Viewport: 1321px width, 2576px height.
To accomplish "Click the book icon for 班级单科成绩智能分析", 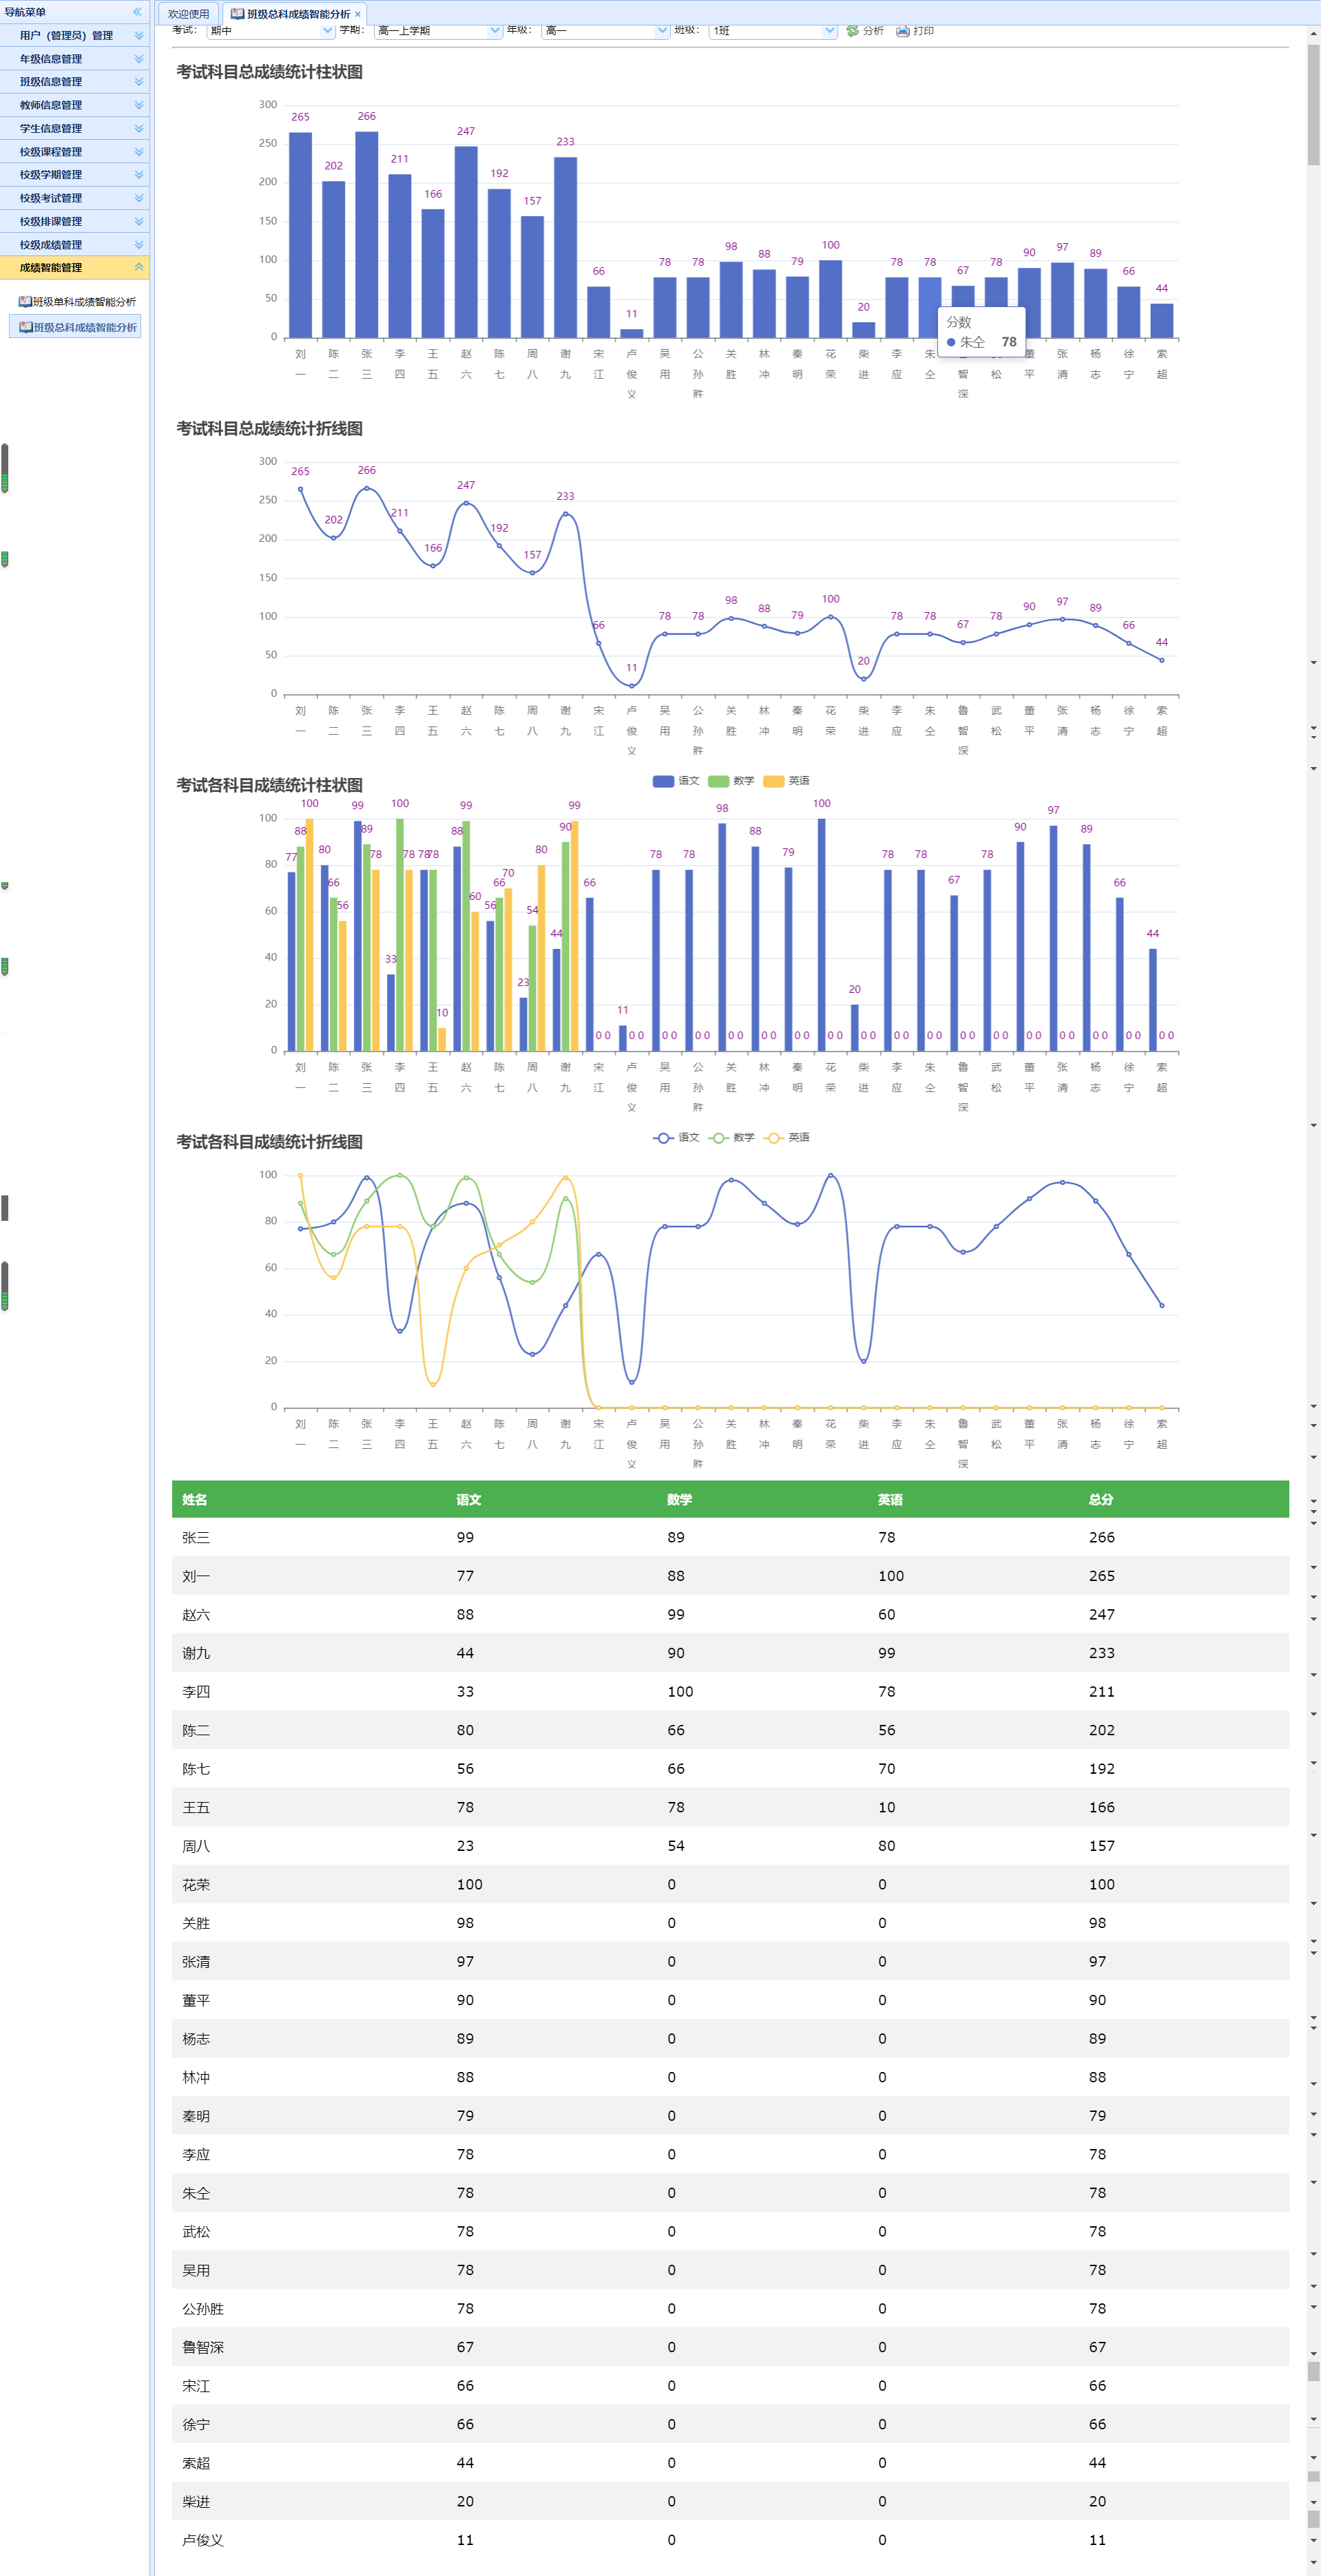I will (x=25, y=301).
